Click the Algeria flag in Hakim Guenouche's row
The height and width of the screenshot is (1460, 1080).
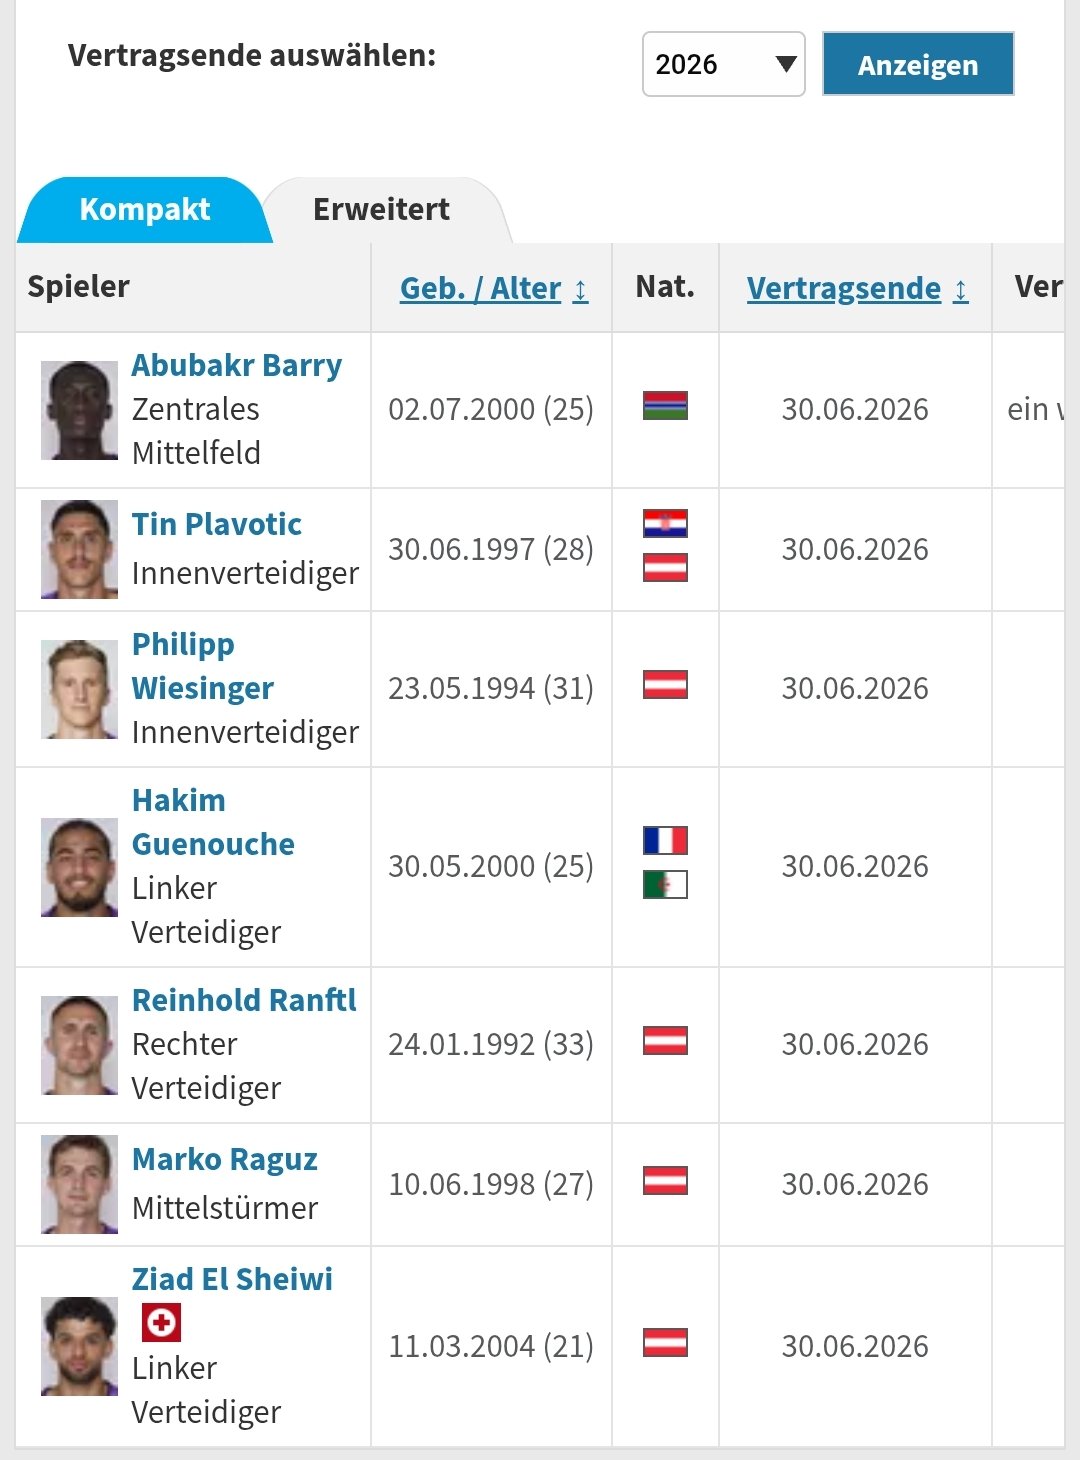click(665, 885)
